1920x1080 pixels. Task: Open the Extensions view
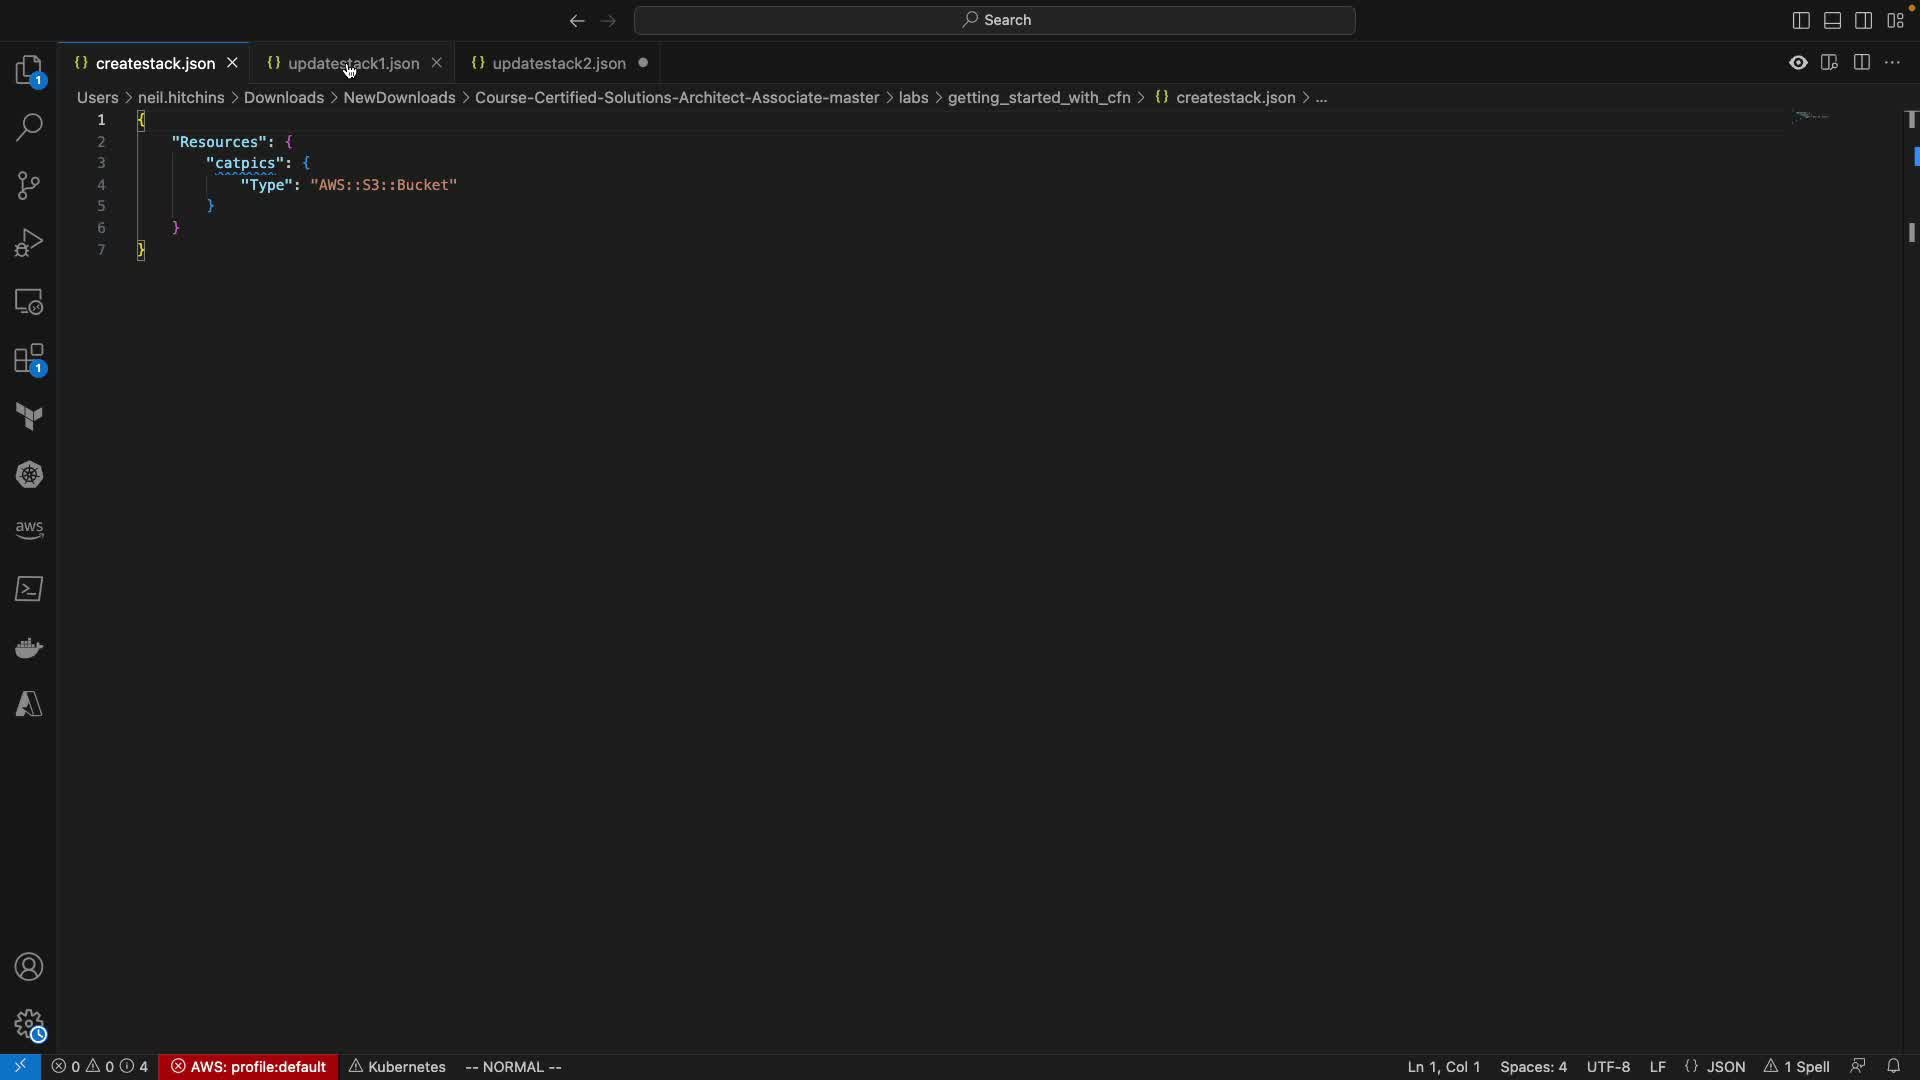[x=29, y=360]
